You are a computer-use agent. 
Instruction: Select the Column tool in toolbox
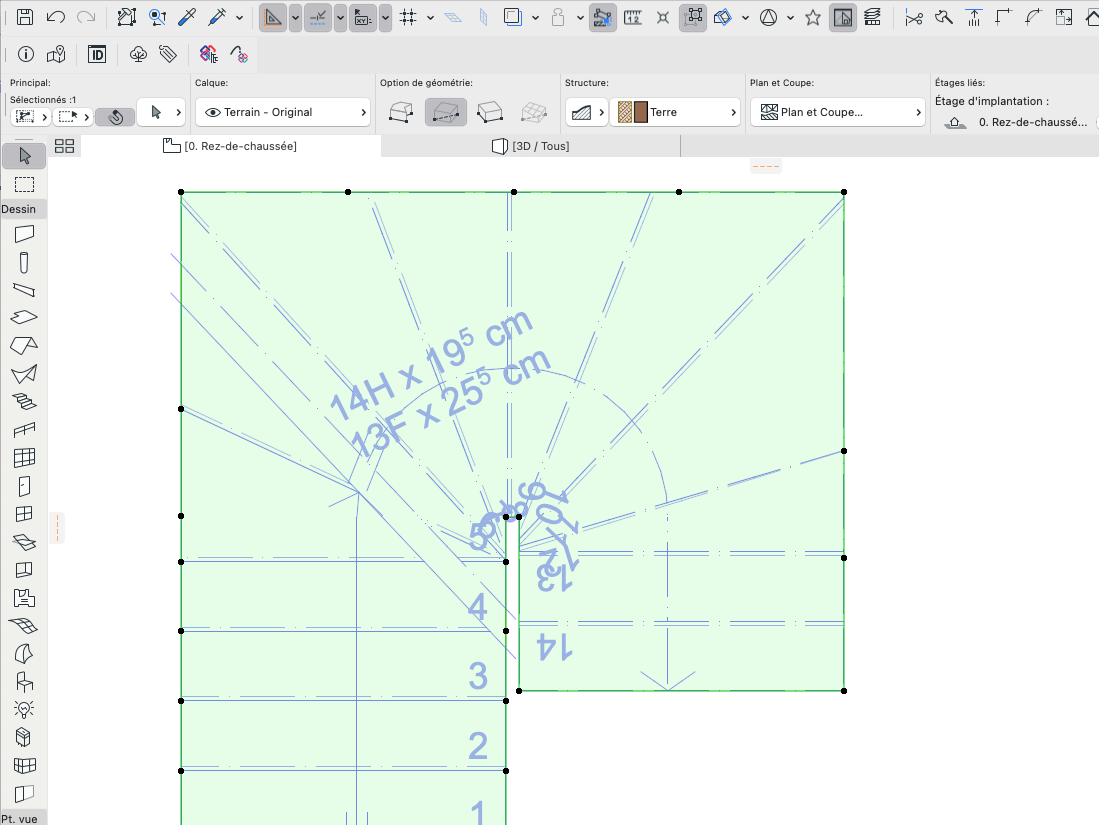pos(25,262)
